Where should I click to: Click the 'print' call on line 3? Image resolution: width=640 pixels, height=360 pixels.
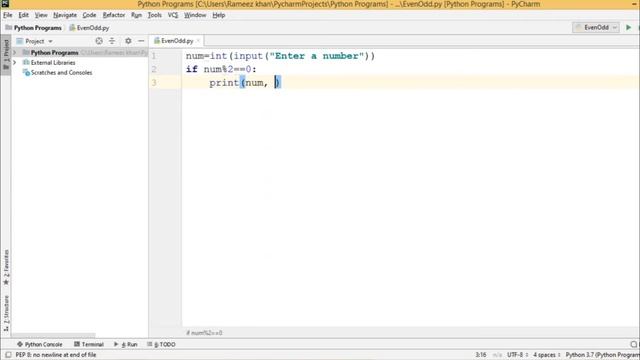pos(224,83)
